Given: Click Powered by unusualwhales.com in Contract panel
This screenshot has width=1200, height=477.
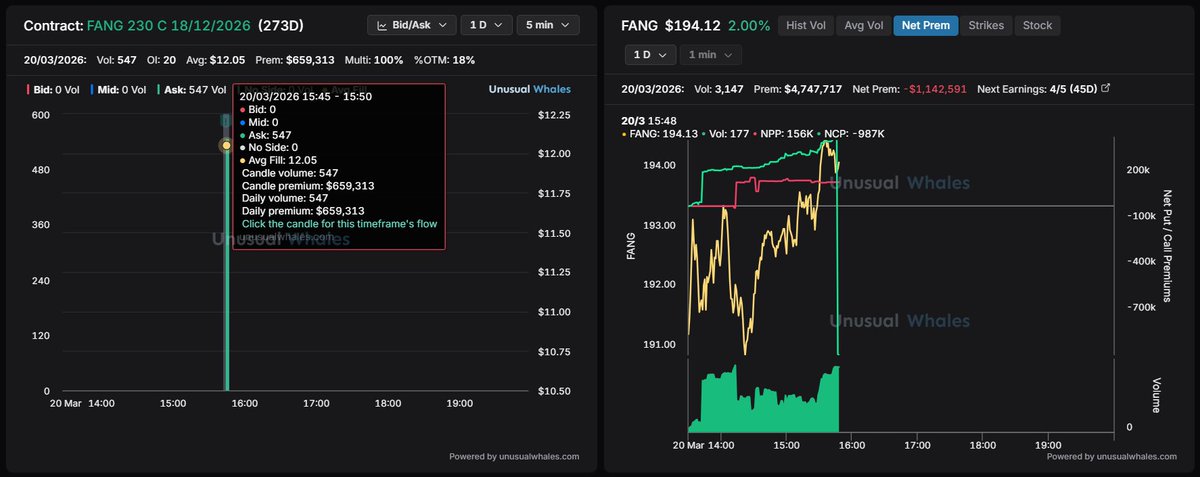Looking at the screenshot, I should 514,456.
